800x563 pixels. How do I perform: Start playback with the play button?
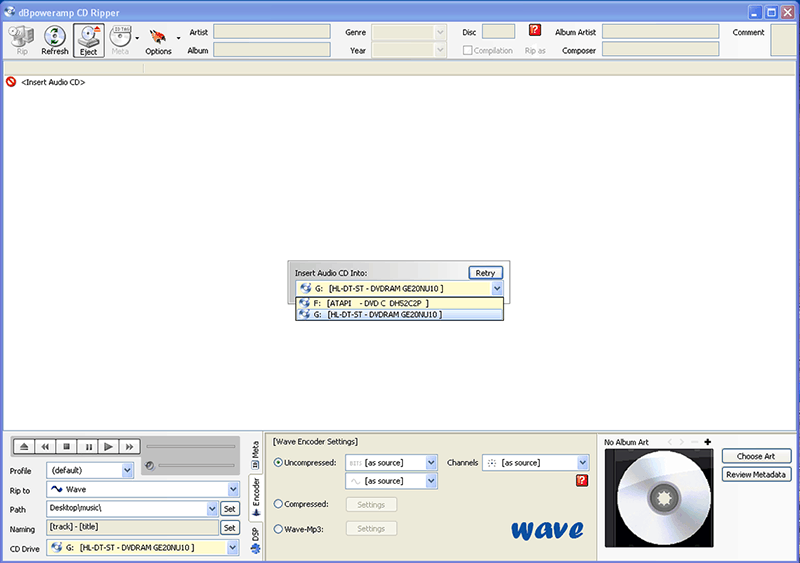click(x=109, y=447)
